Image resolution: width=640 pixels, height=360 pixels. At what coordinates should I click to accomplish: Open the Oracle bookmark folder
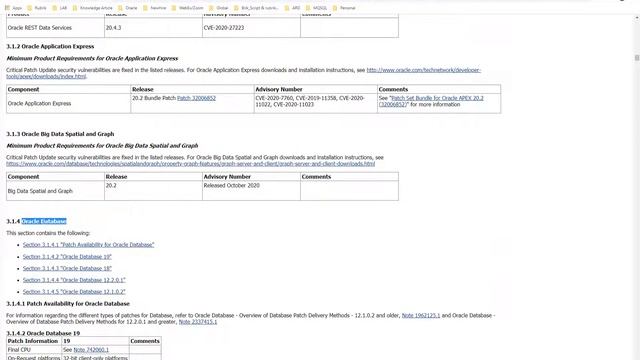[x=128, y=8]
